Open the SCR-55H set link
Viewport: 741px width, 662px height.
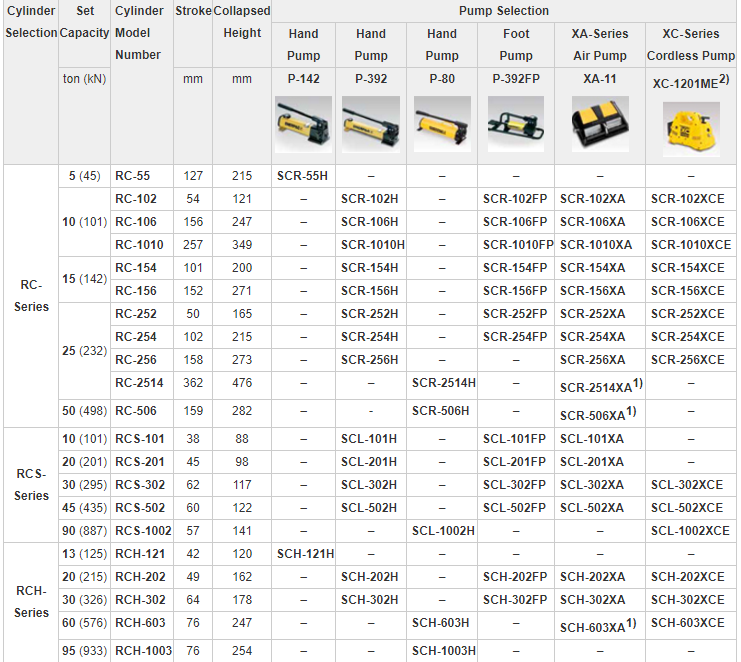(303, 176)
